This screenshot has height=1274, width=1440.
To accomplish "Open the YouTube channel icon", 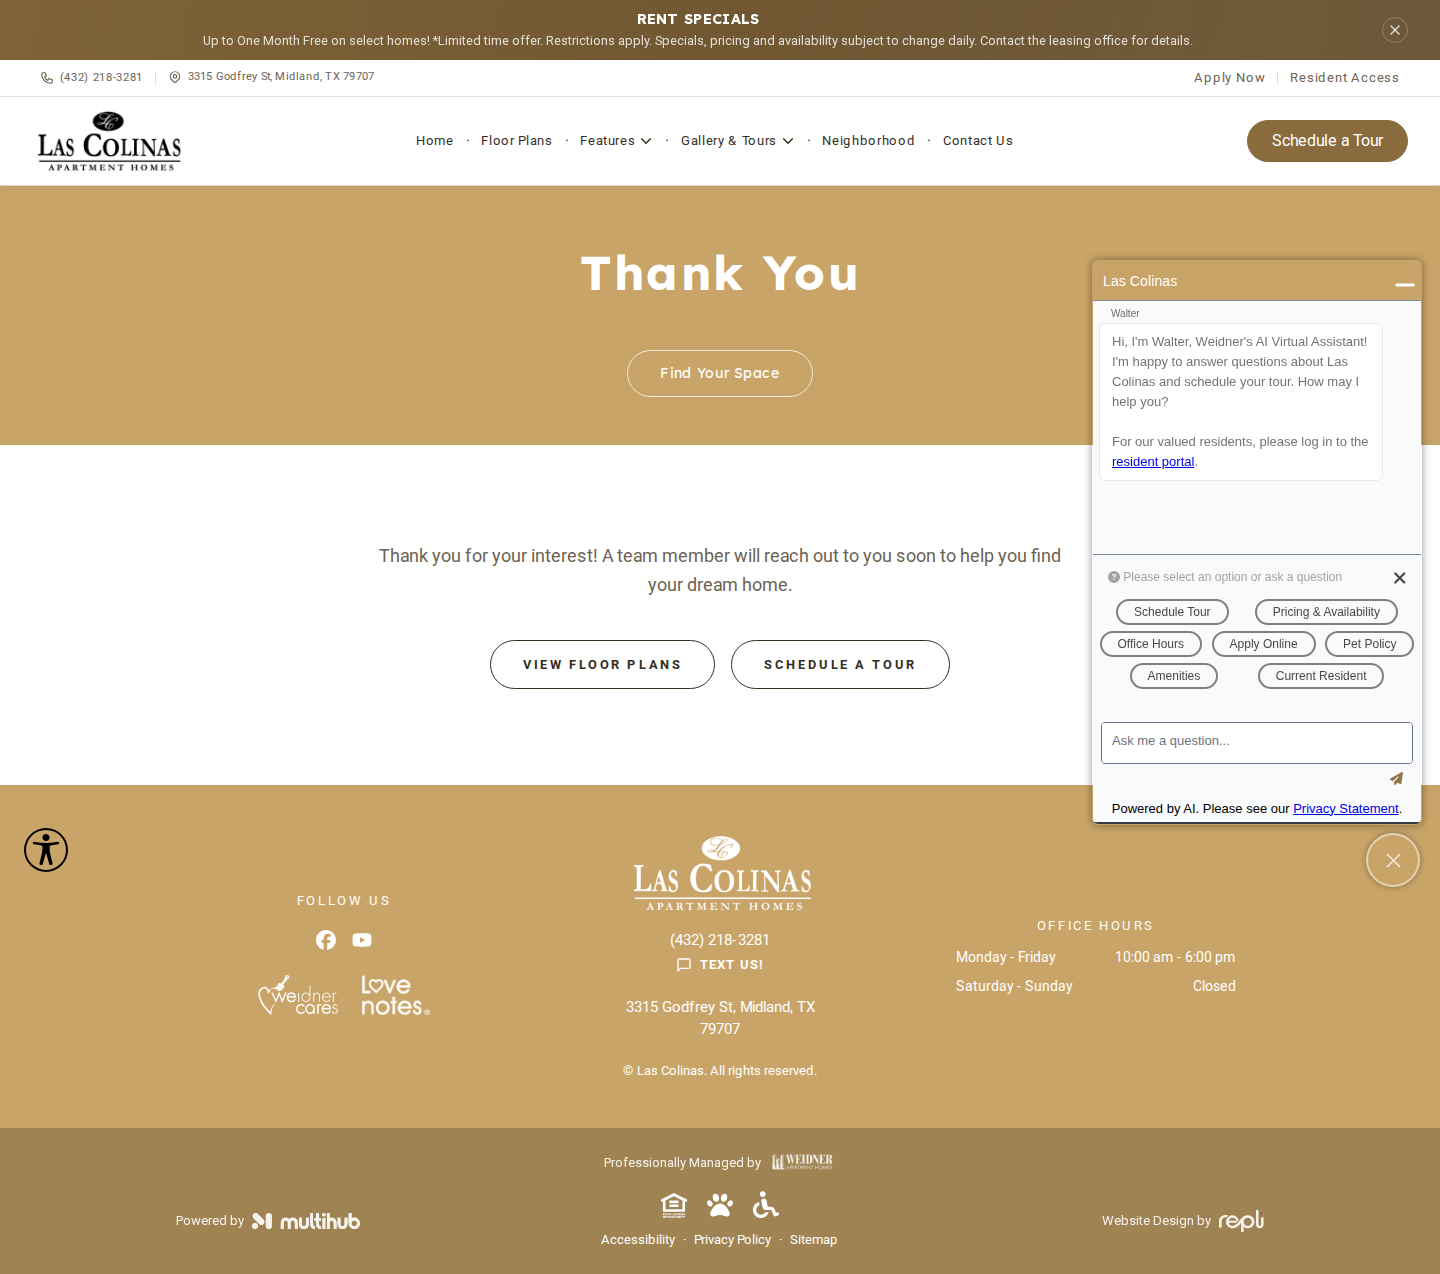I will click(362, 940).
